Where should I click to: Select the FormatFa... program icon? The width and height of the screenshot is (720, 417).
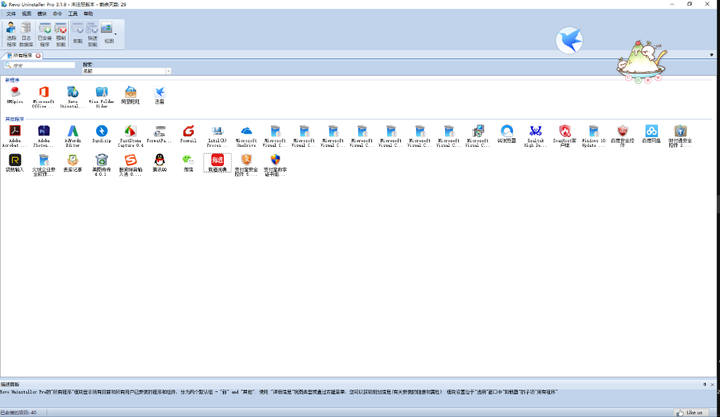pyautogui.click(x=159, y=134)
